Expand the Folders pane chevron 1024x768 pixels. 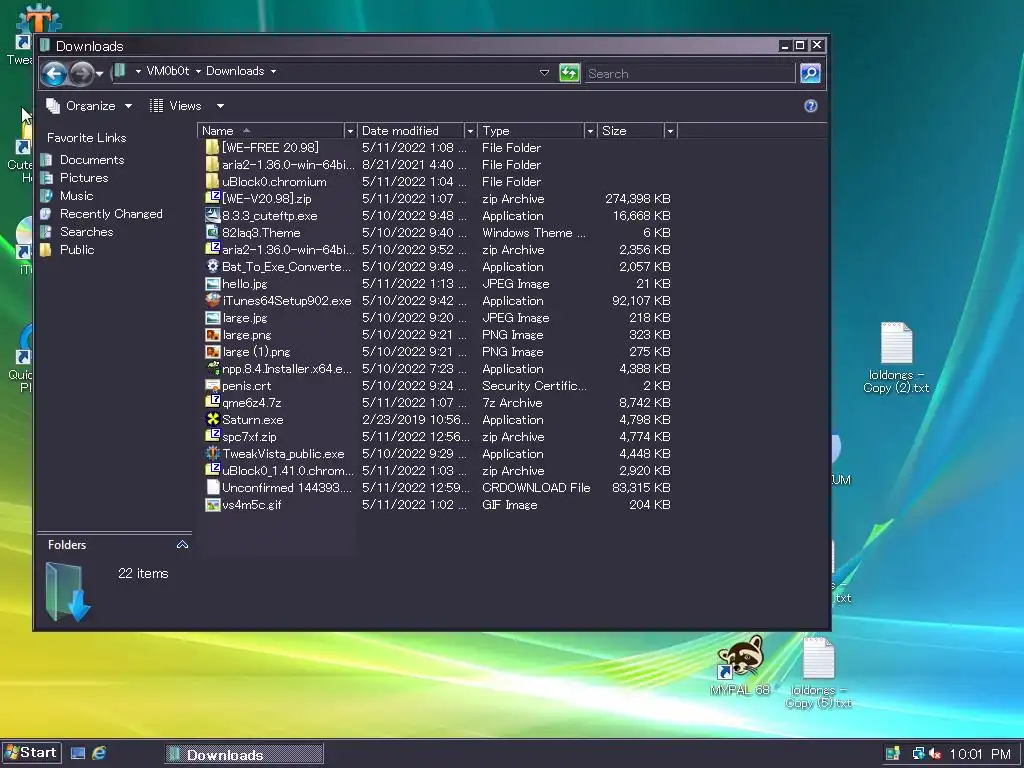(x=182, y=545)
